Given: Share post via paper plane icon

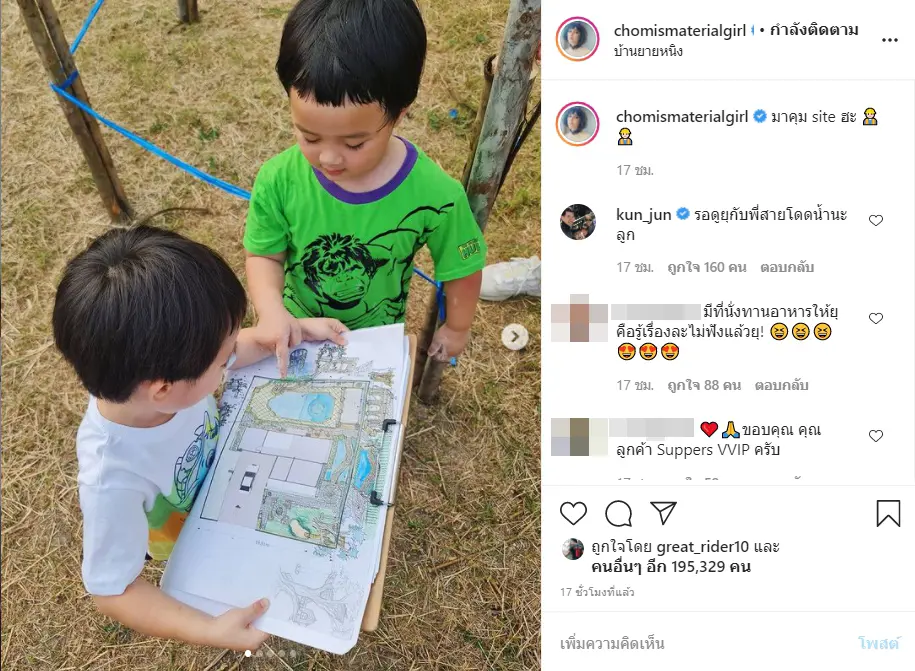Looking at the screenshot, I should tap(663, 513).
